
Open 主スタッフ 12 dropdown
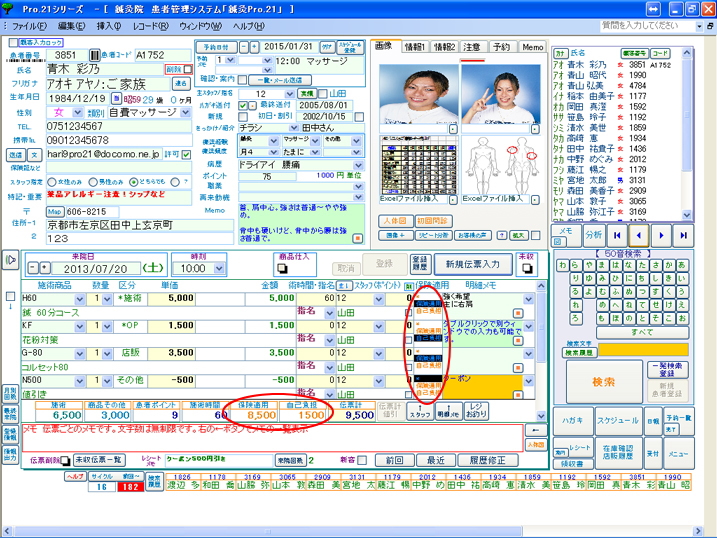pos(289,94)
